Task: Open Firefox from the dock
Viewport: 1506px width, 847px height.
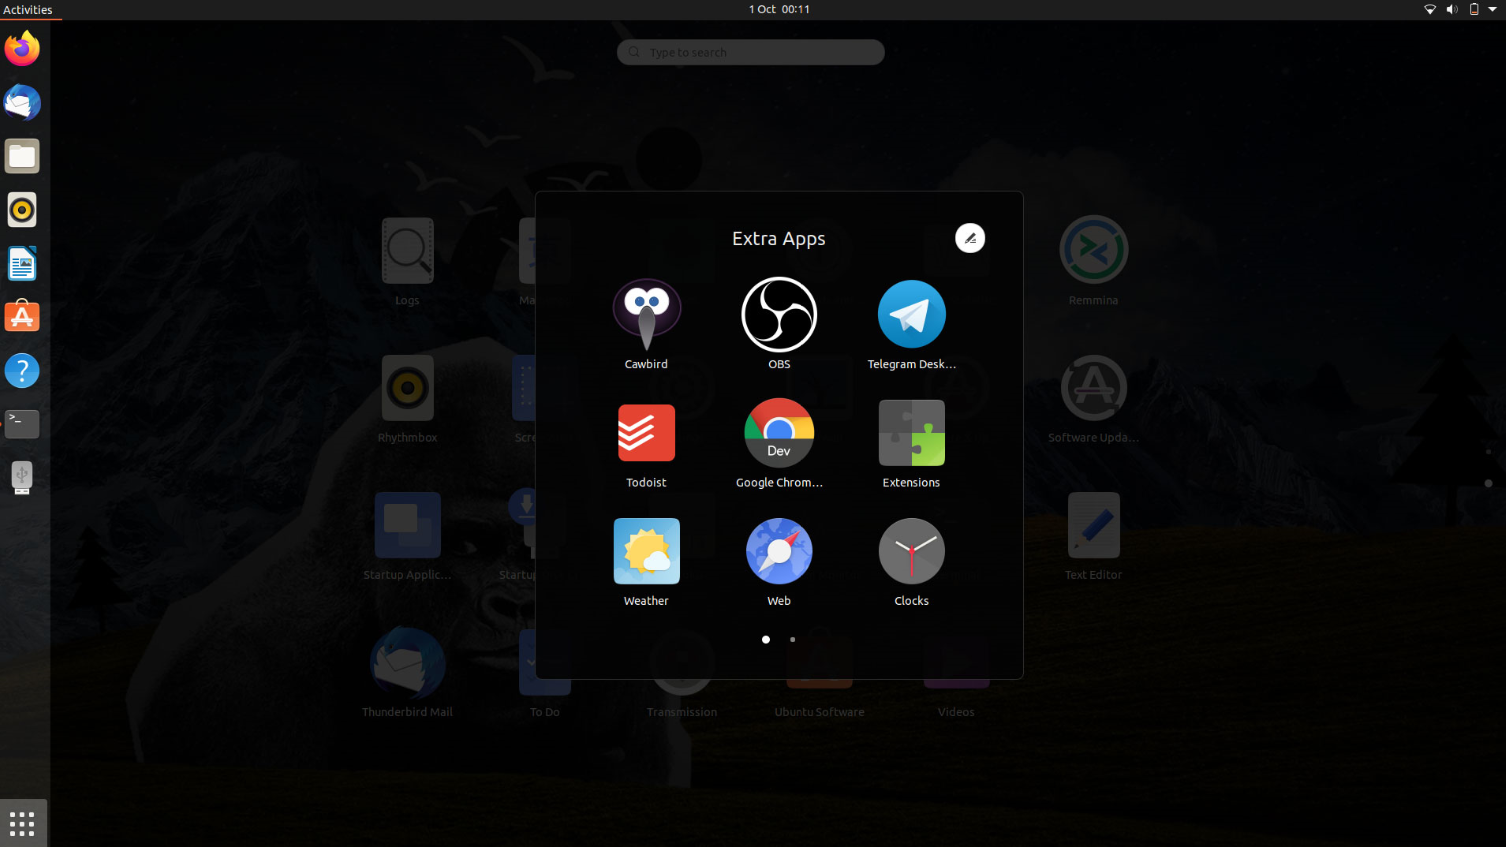Action: [22, 48]
